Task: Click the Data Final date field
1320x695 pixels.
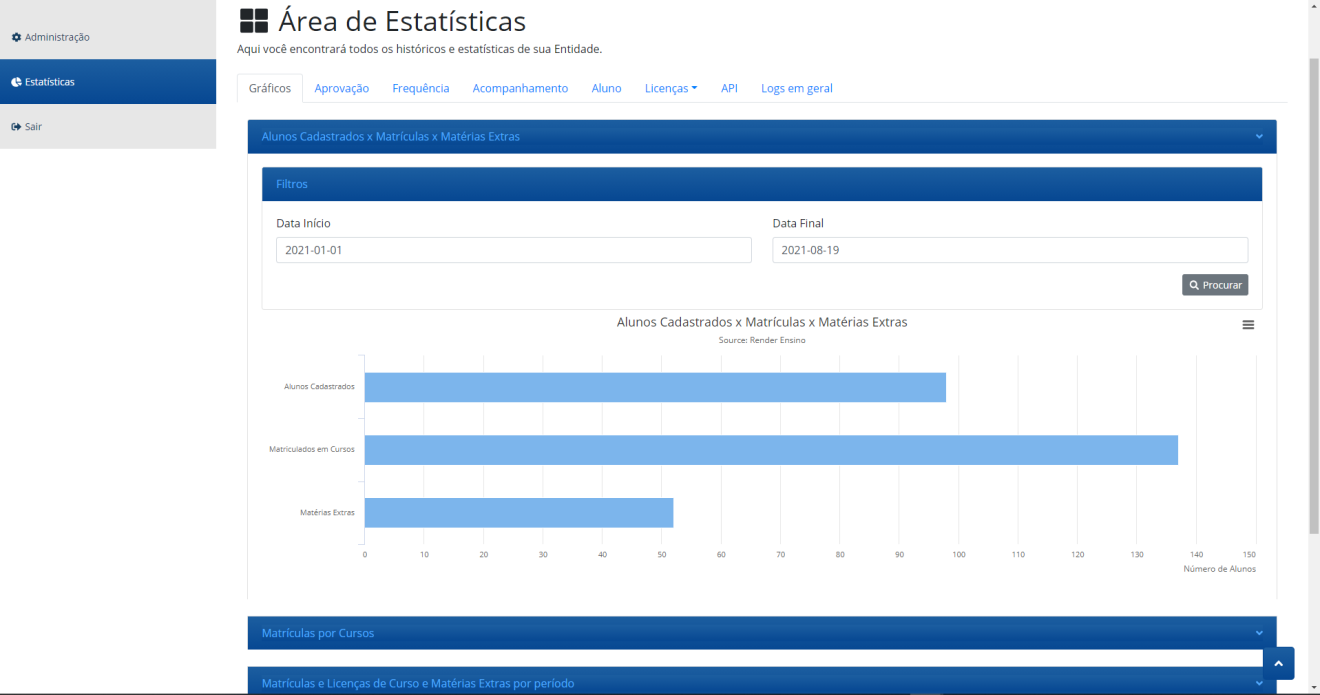Action: 1009,249
